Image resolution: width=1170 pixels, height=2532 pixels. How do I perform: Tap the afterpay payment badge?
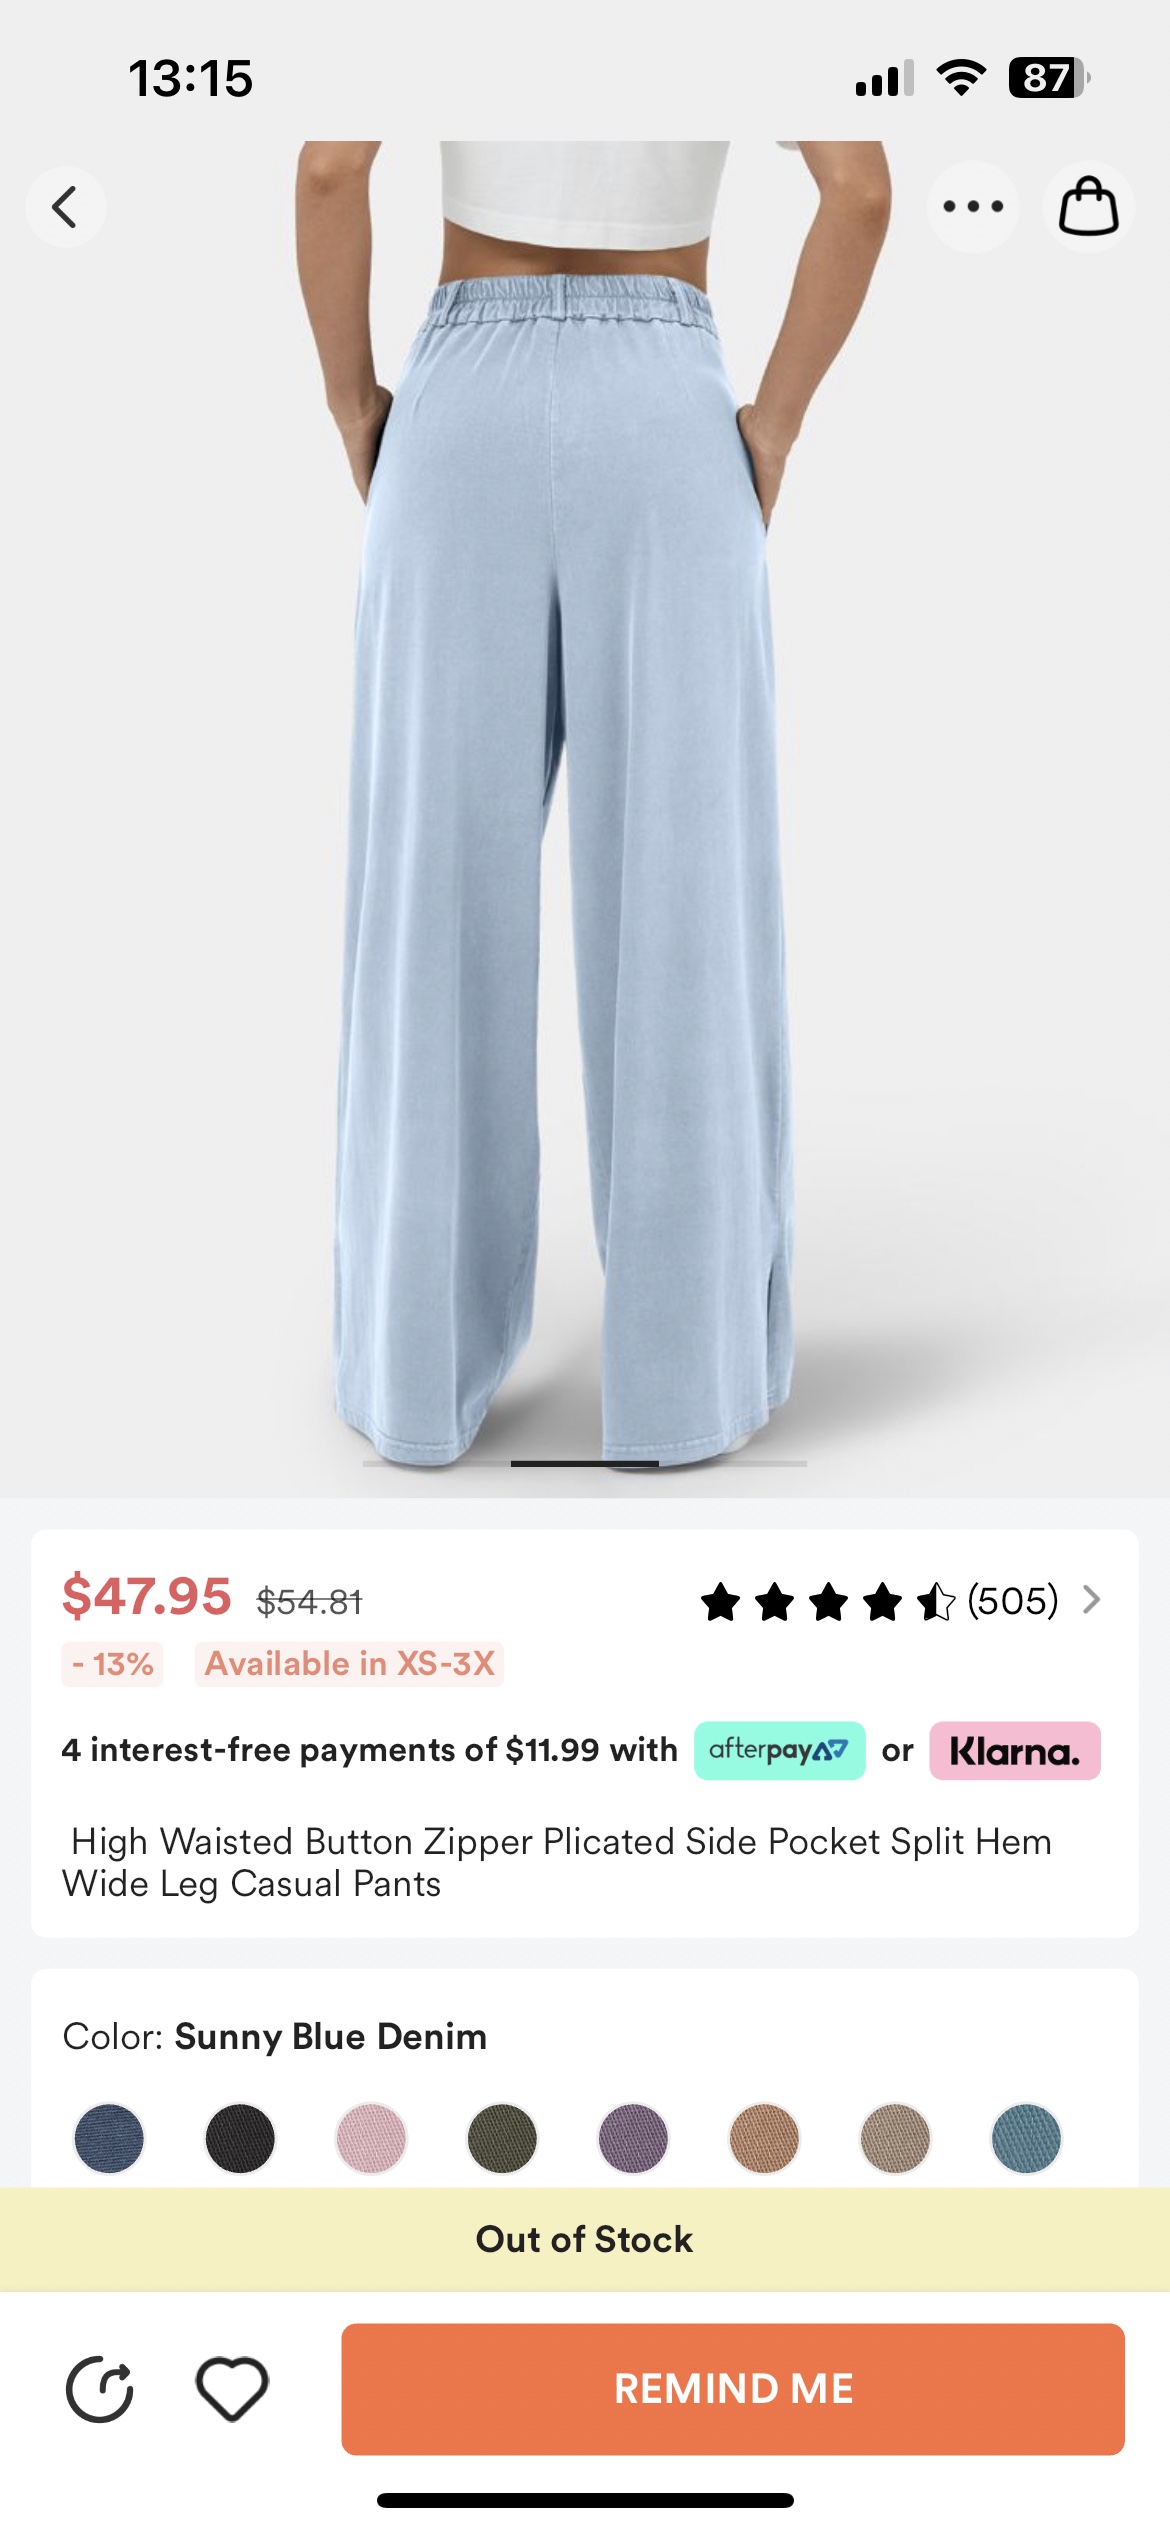coord(780,1751)
